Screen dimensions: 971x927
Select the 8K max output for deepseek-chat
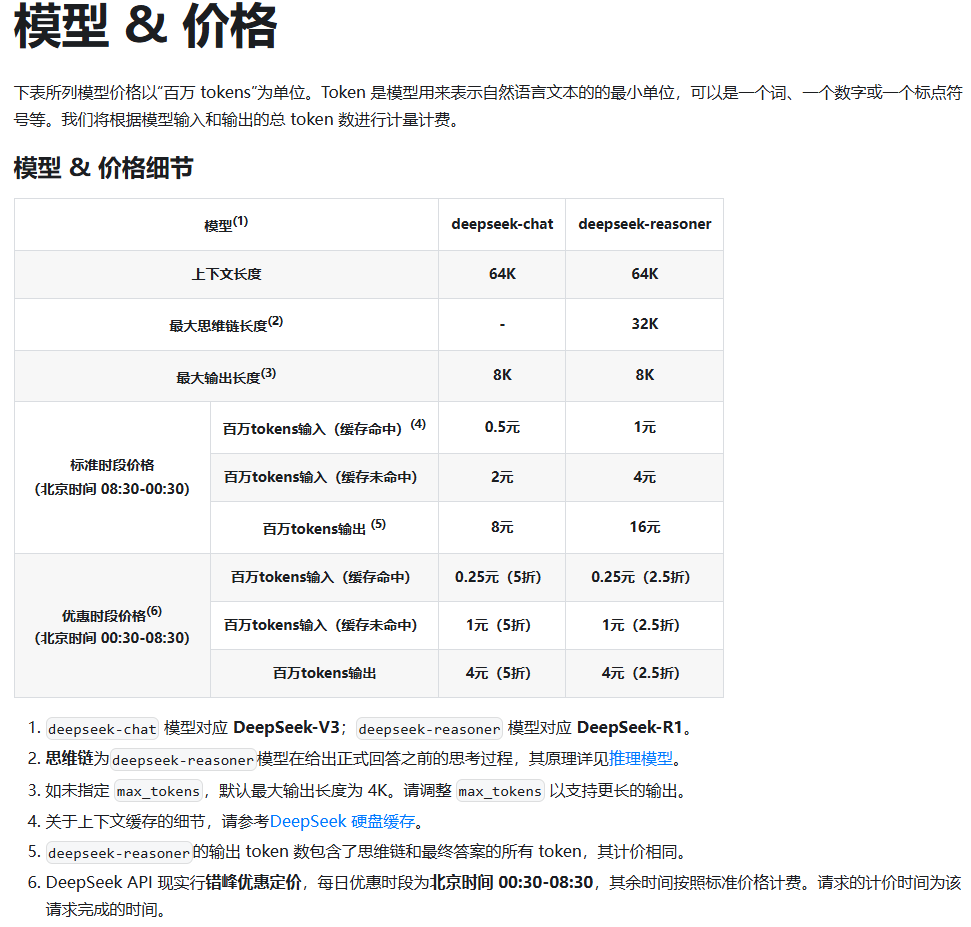(x=502, y=375)
